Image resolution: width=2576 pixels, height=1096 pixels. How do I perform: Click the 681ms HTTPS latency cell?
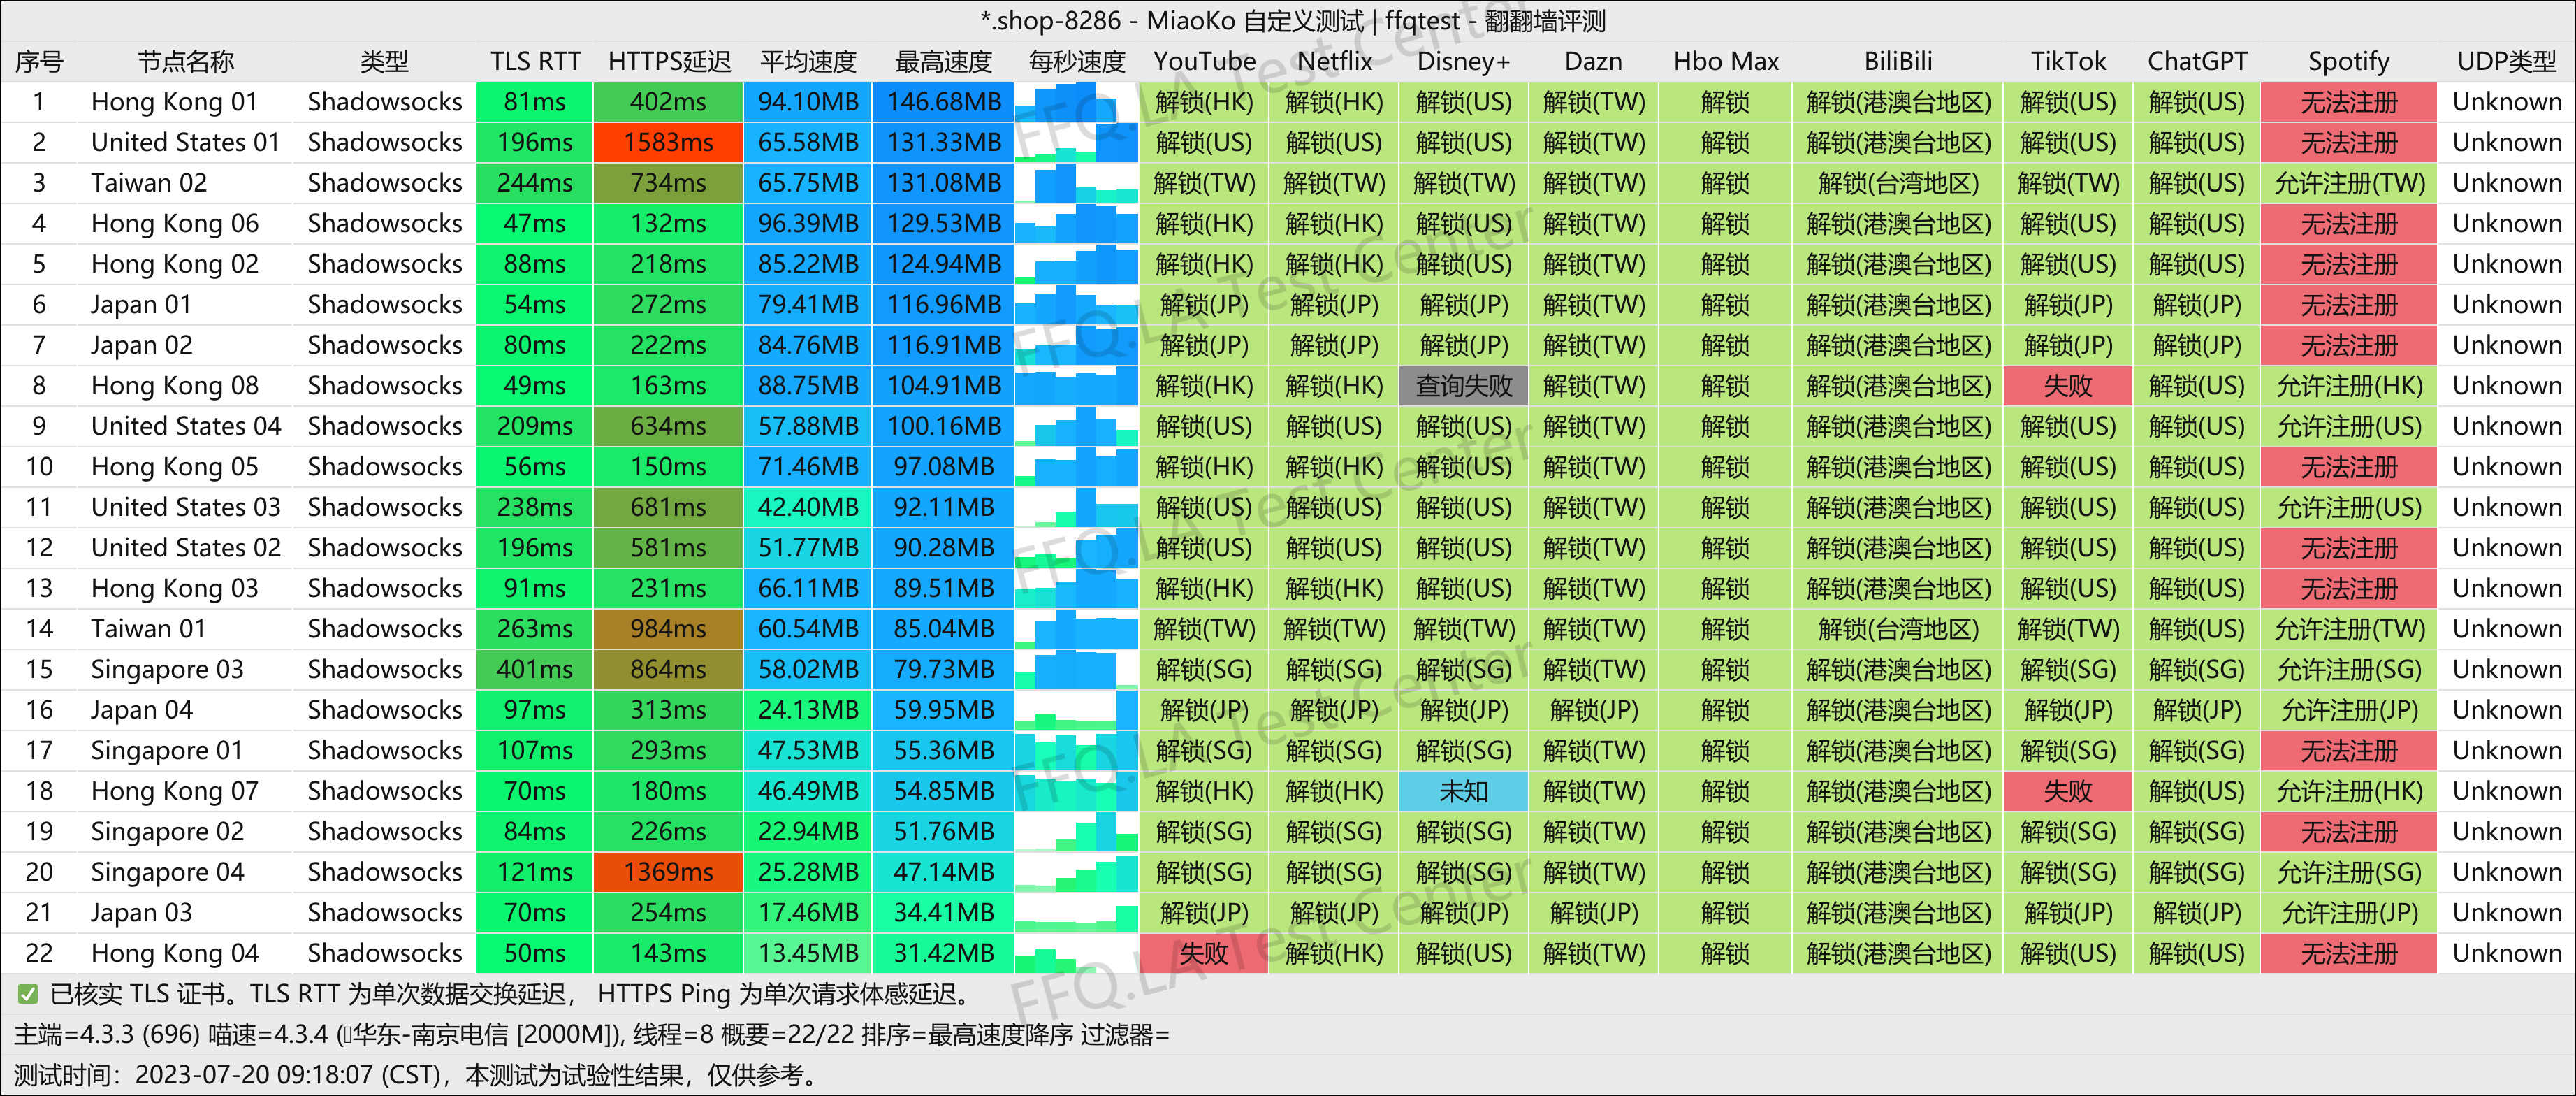click(x=668, y=507)
